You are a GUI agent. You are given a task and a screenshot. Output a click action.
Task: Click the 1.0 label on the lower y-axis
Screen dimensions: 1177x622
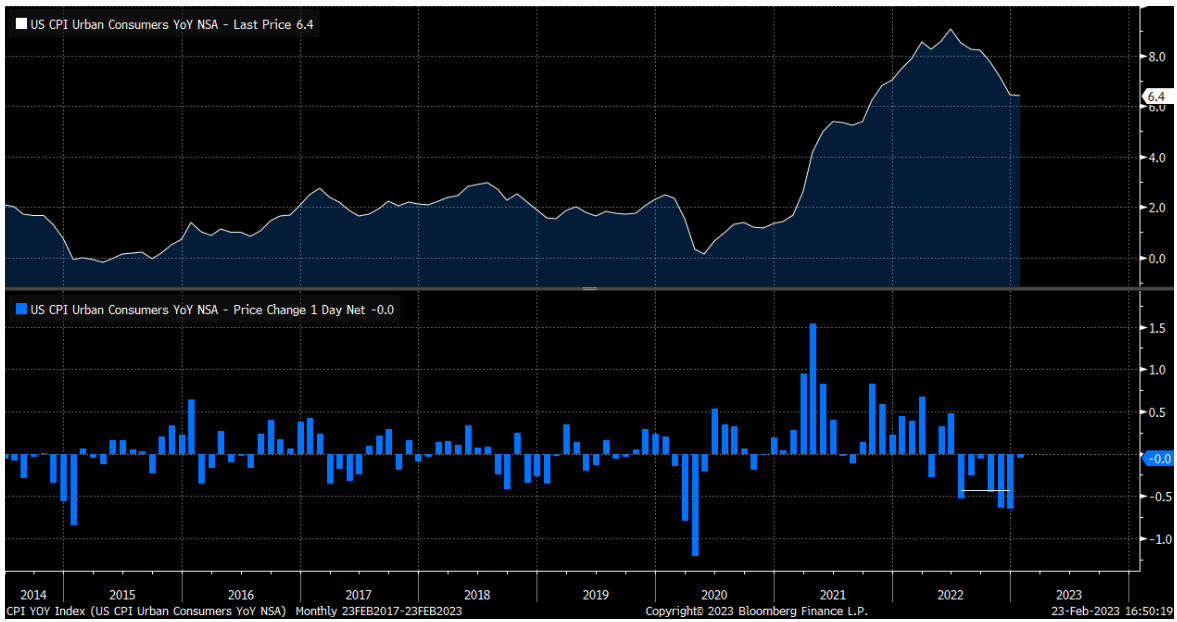(1156, 370)
